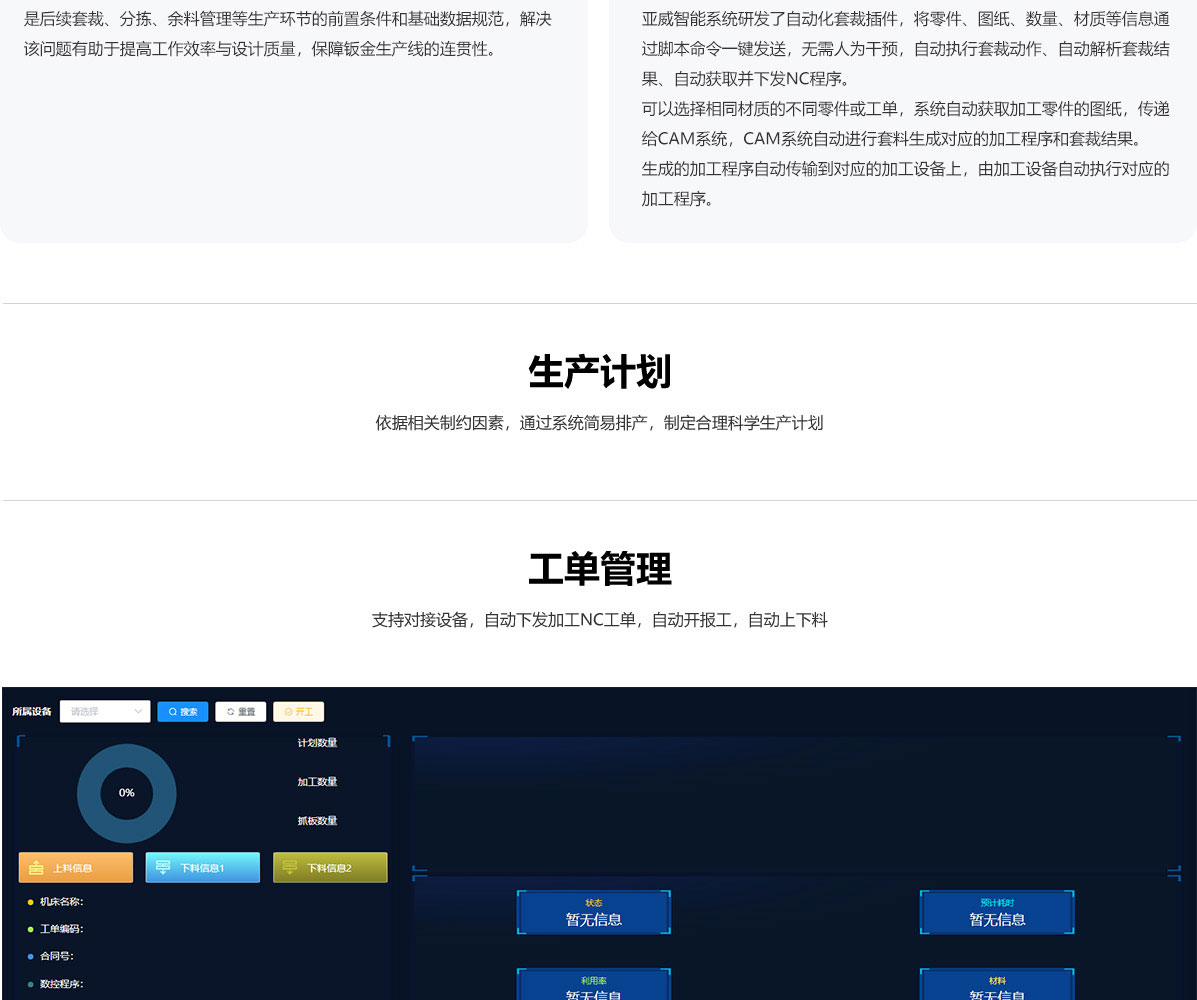Viewport: 1197px width, 1000px height.
Task: Click the 数控程序 row
Action: (x=61, y=984)
